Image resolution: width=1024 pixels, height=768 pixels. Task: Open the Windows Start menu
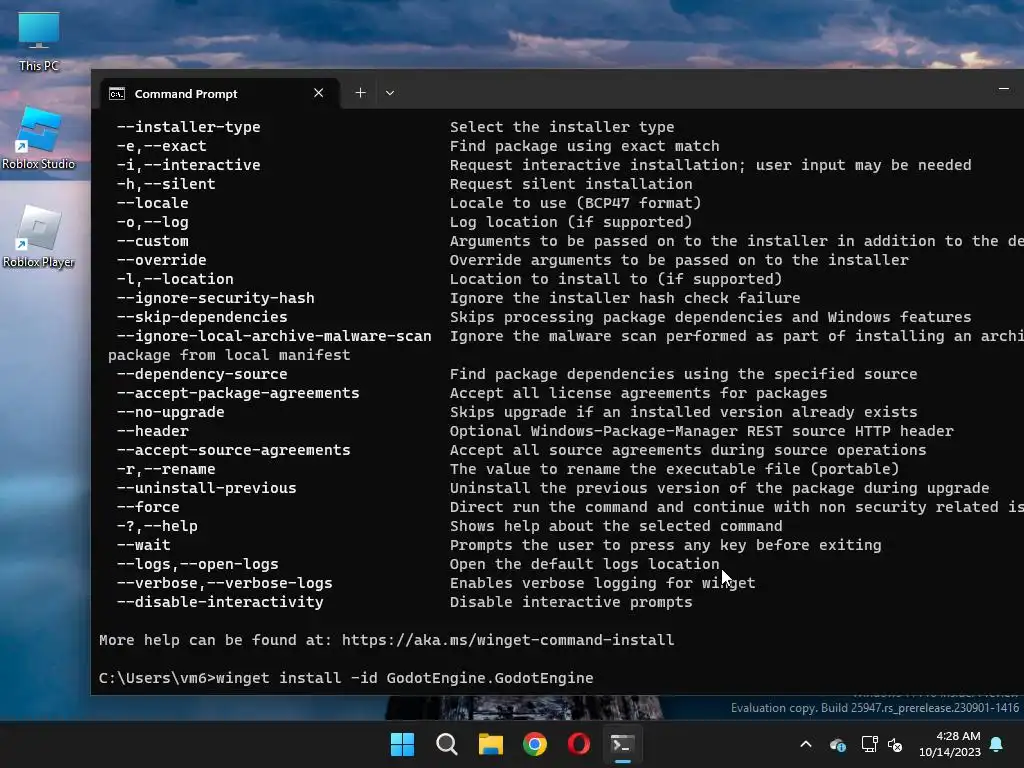(402, 744)
